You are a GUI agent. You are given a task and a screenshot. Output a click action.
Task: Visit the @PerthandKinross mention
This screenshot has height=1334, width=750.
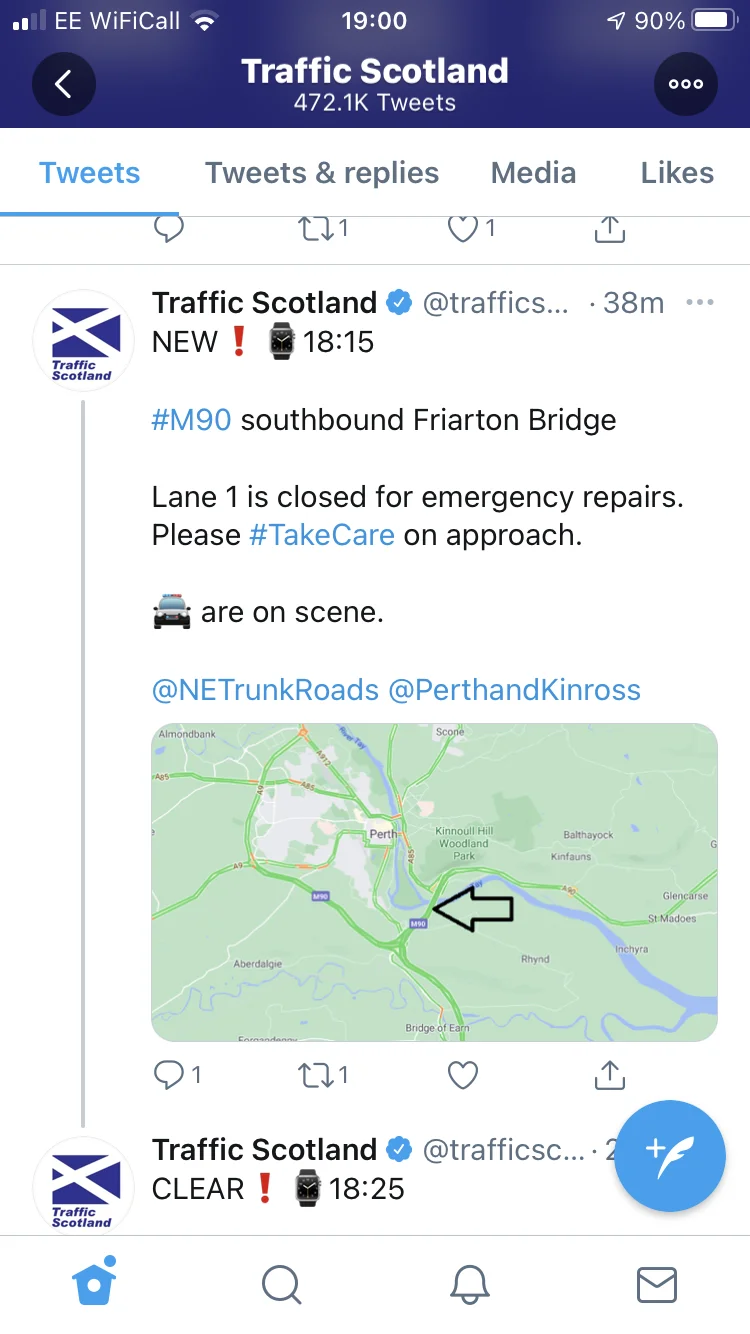point(514,690)
